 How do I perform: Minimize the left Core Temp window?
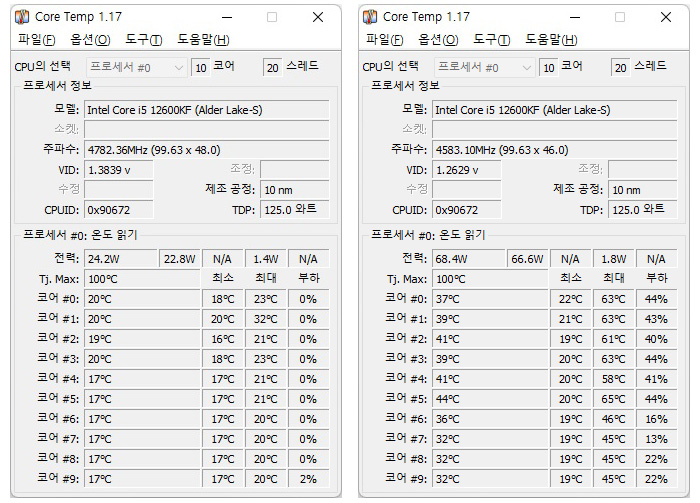(227, 17)
